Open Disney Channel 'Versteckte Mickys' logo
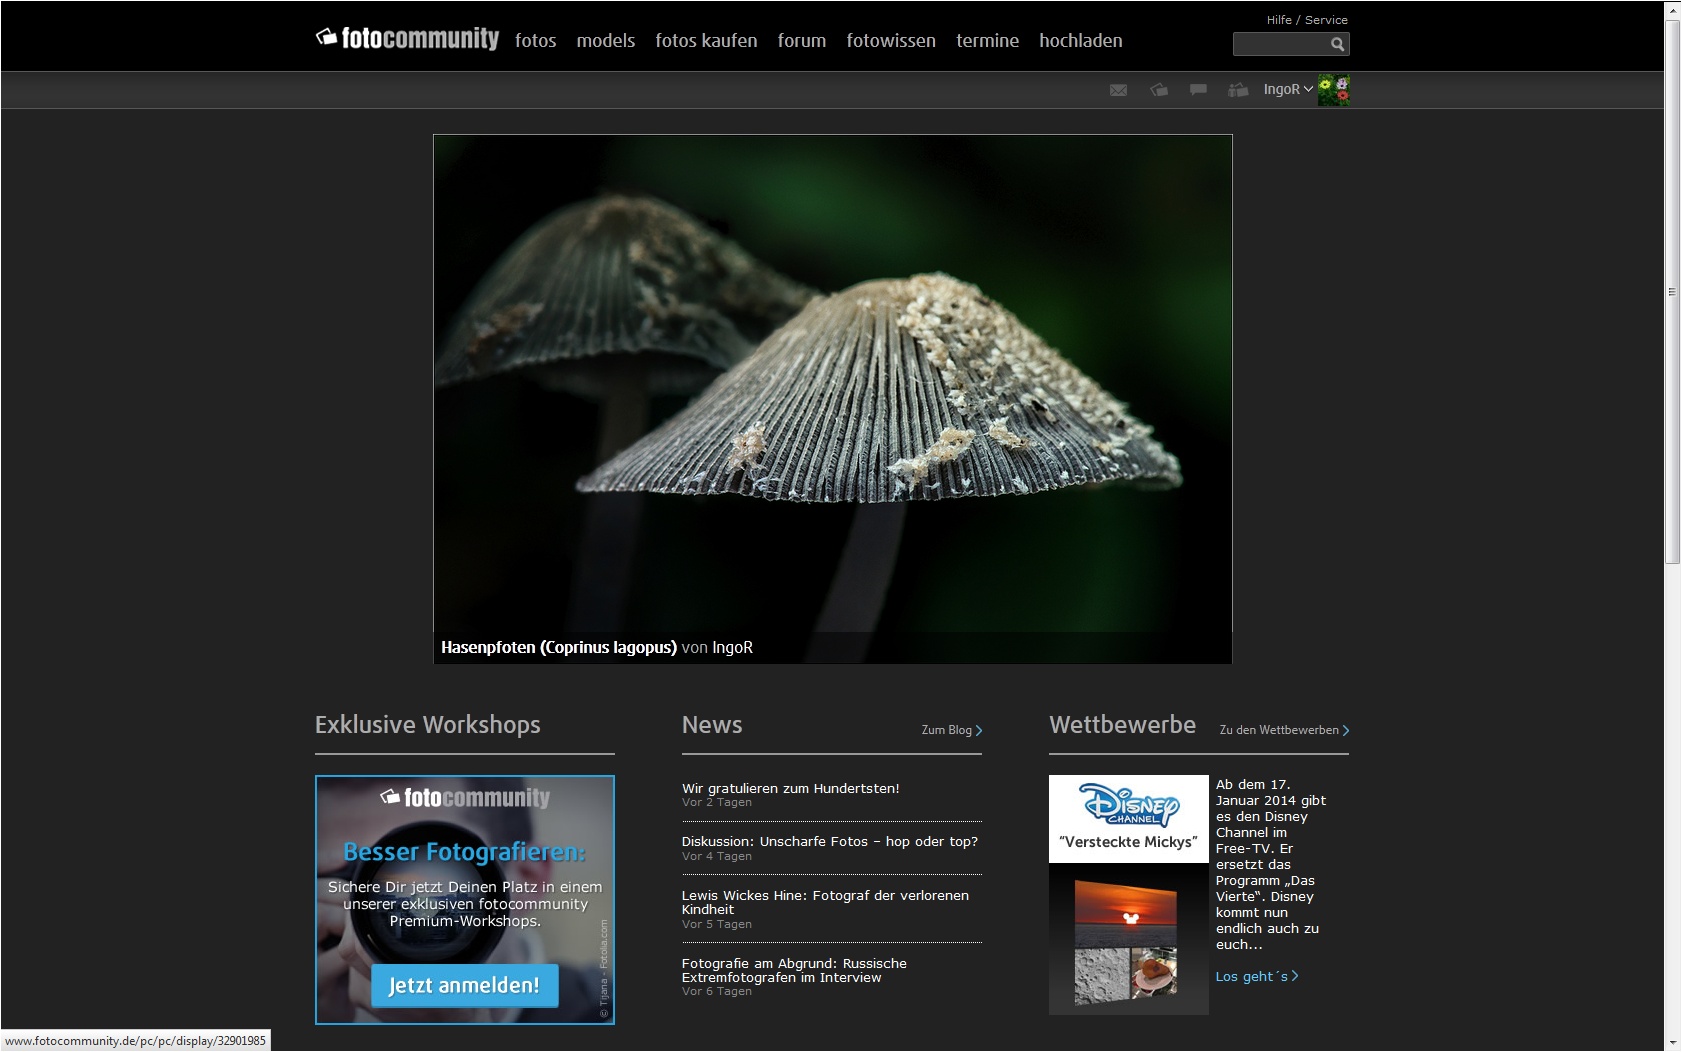1682x1052 pixels. 1129,819
